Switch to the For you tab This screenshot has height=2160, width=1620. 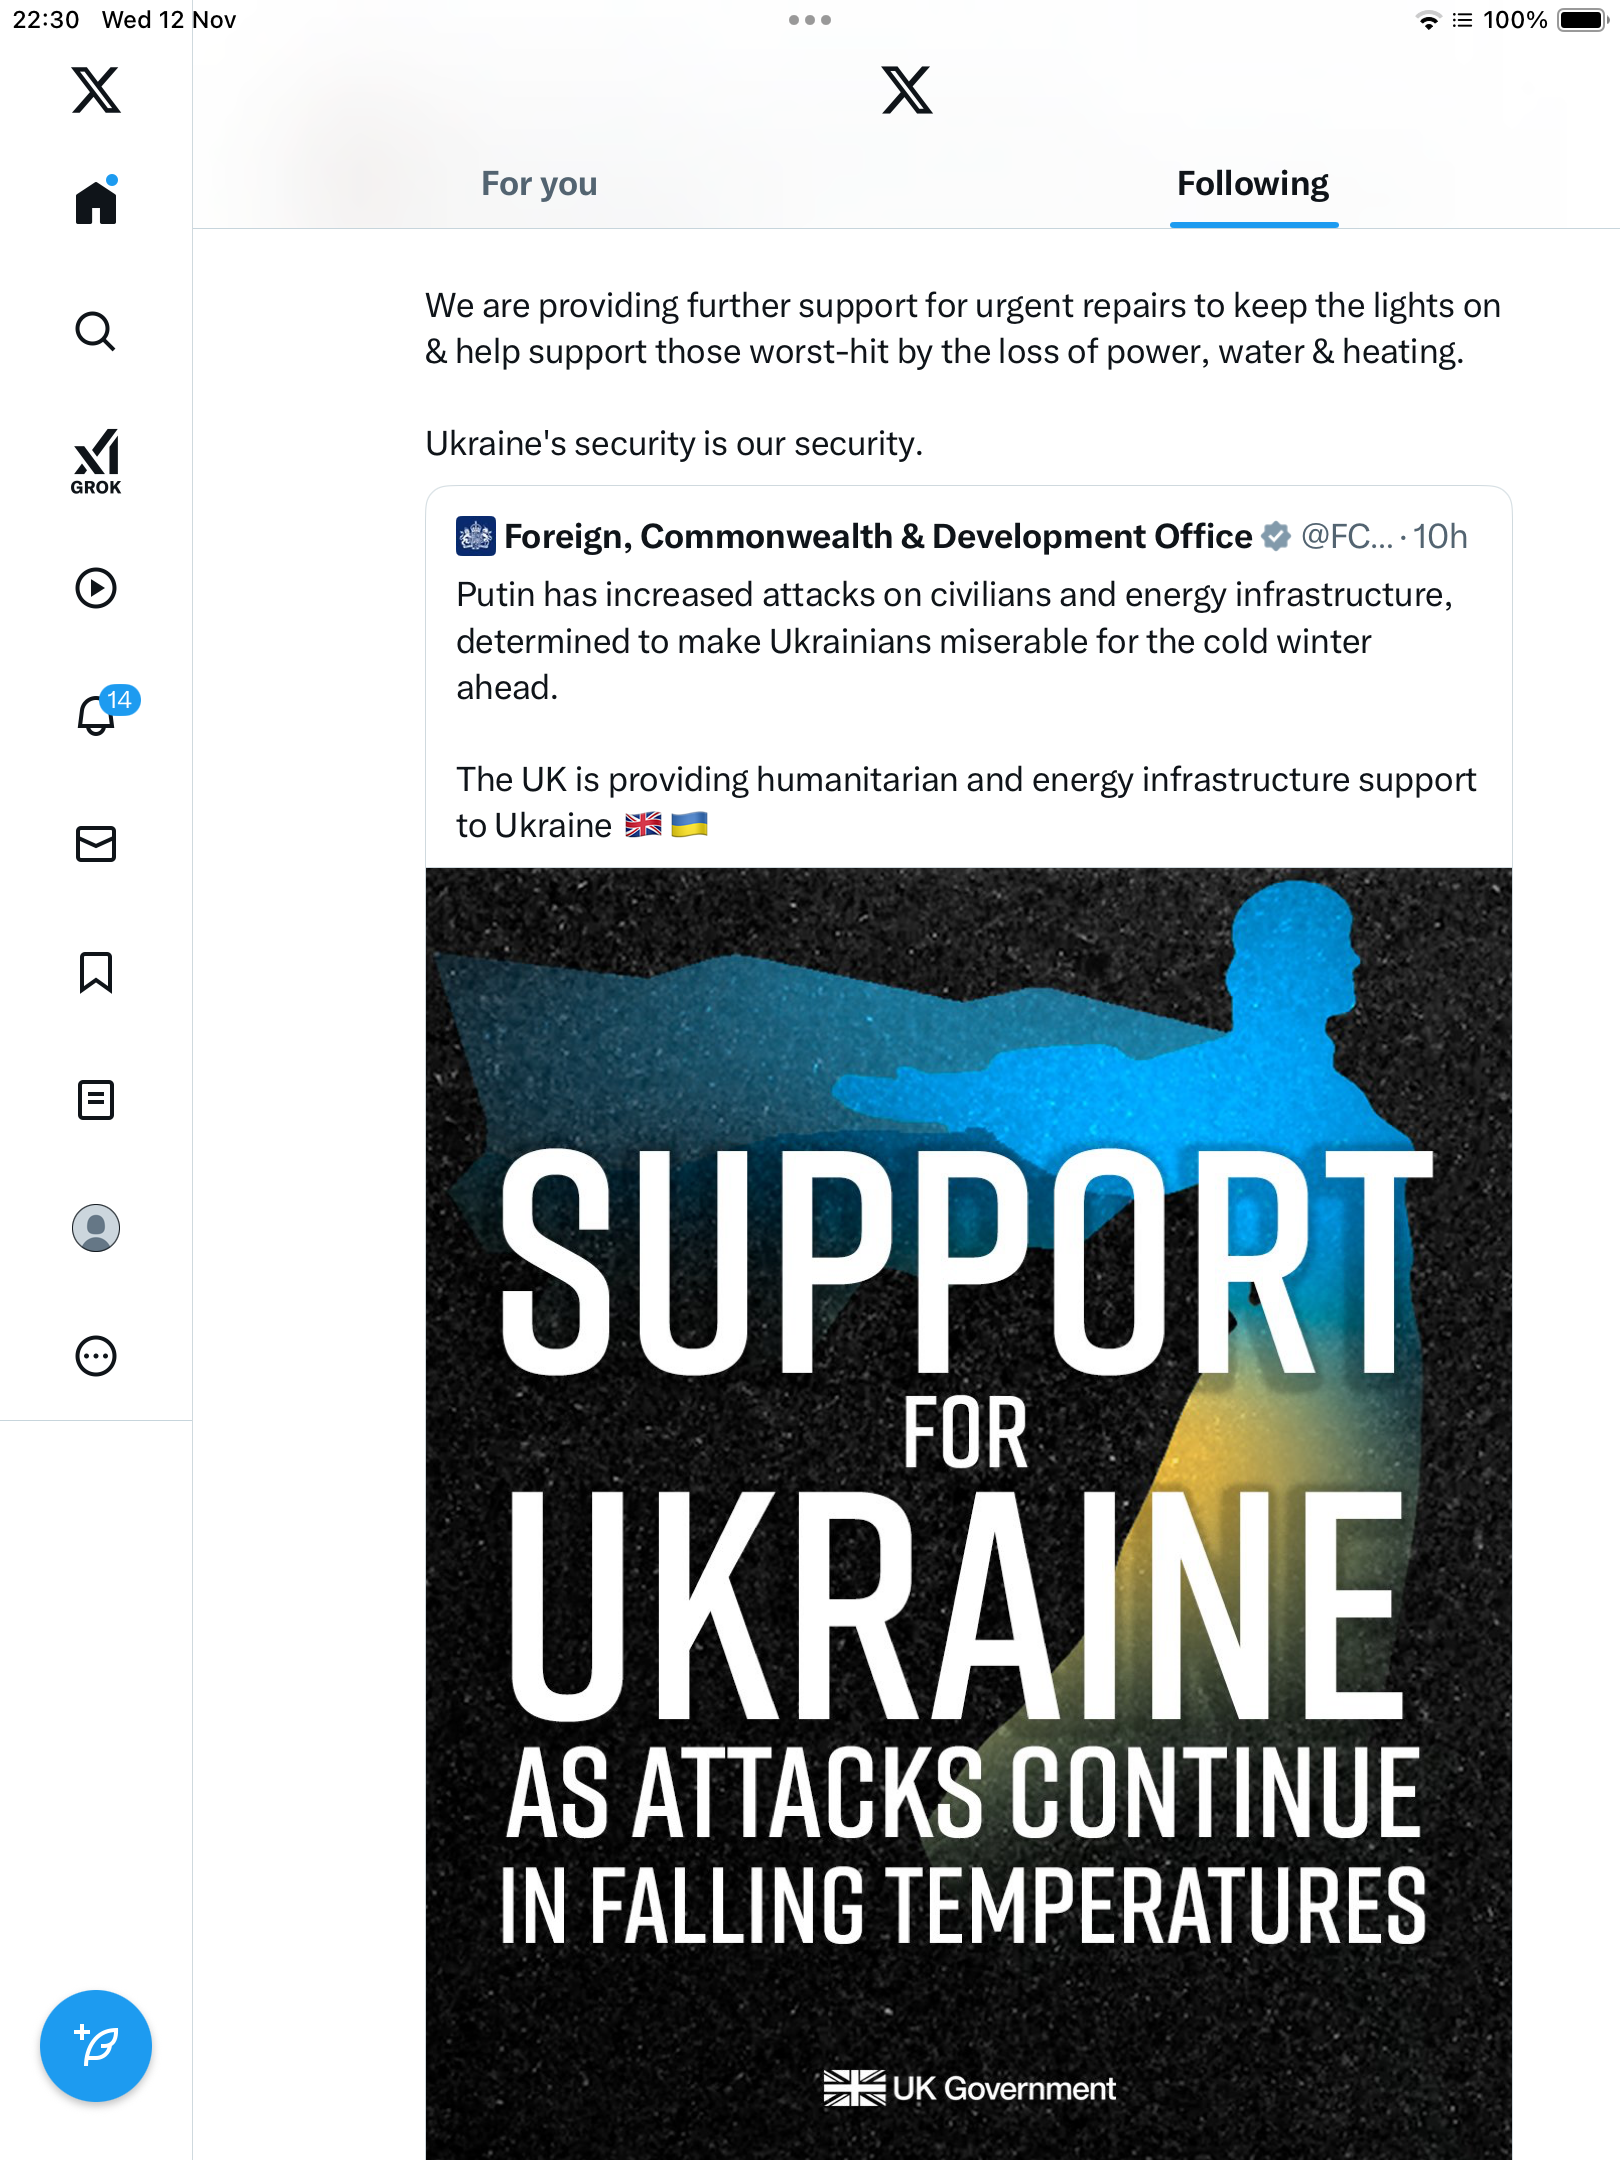(x=539, y=184)
